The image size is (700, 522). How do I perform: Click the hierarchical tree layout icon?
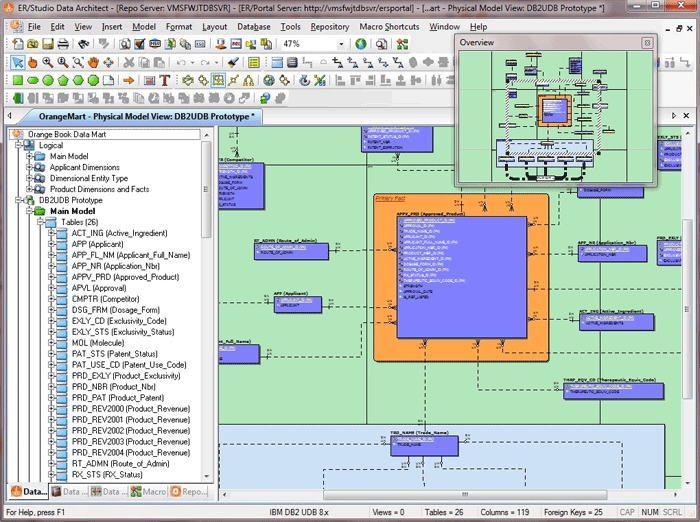point(248,80)
